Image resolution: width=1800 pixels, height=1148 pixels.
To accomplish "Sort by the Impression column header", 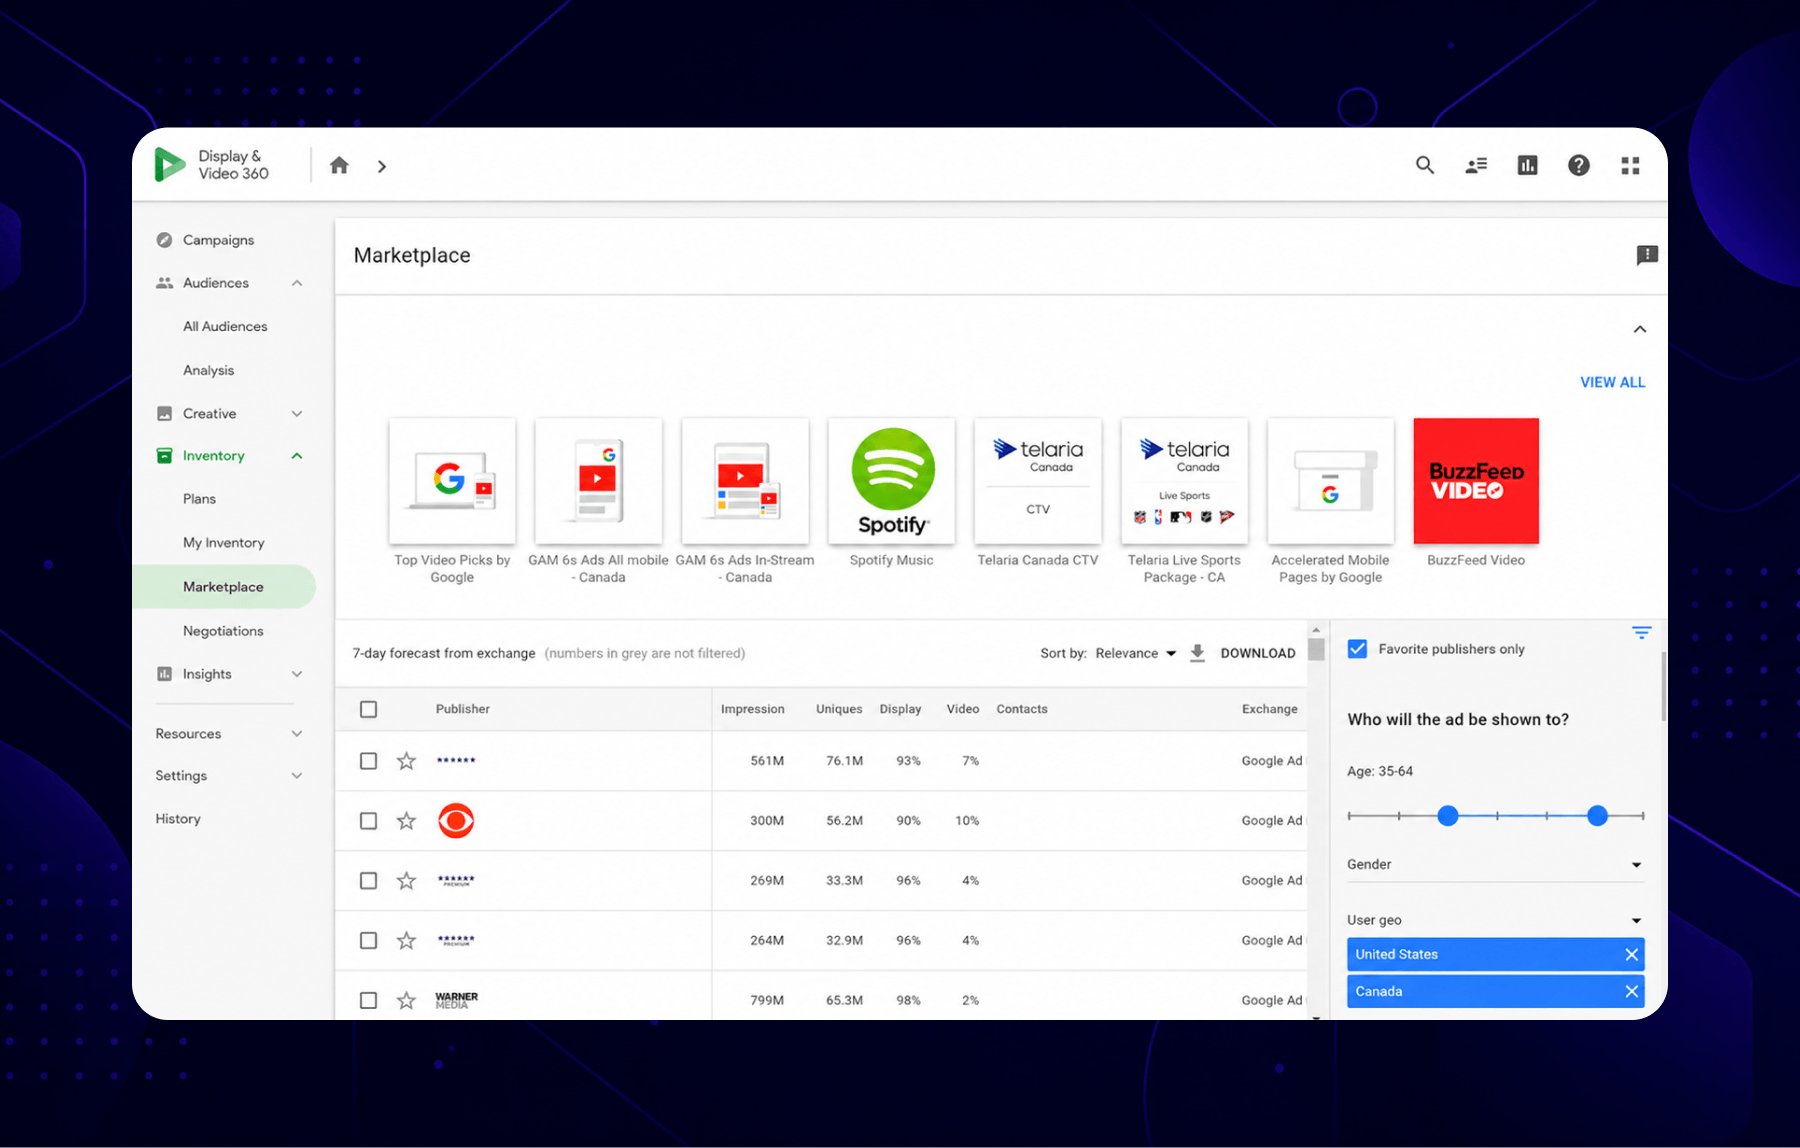I will click(x=752, y=709).
